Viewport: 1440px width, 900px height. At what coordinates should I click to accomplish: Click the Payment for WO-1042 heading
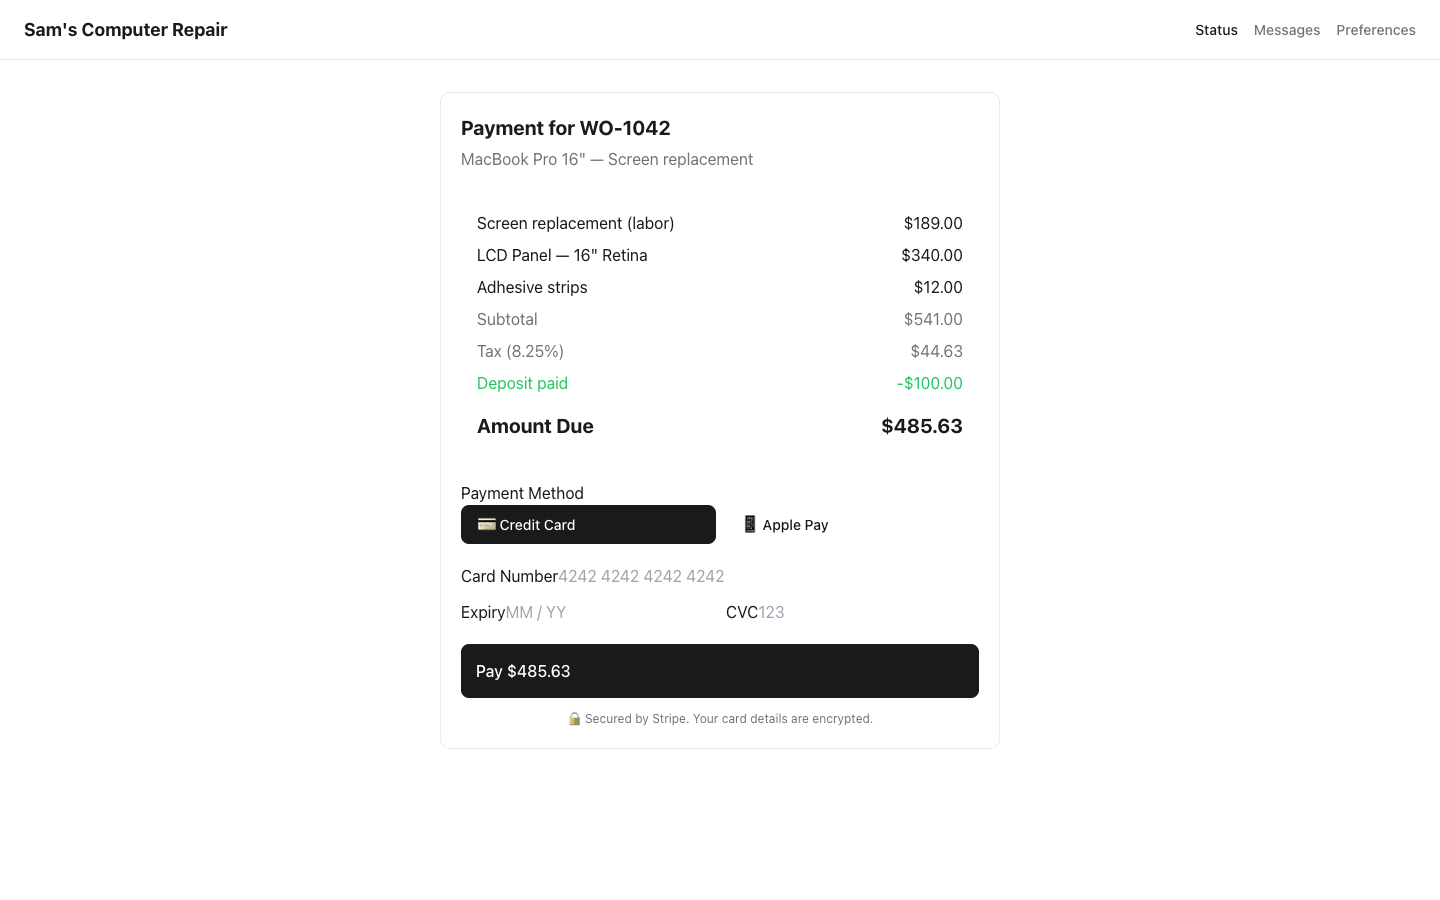pos(566,128)
